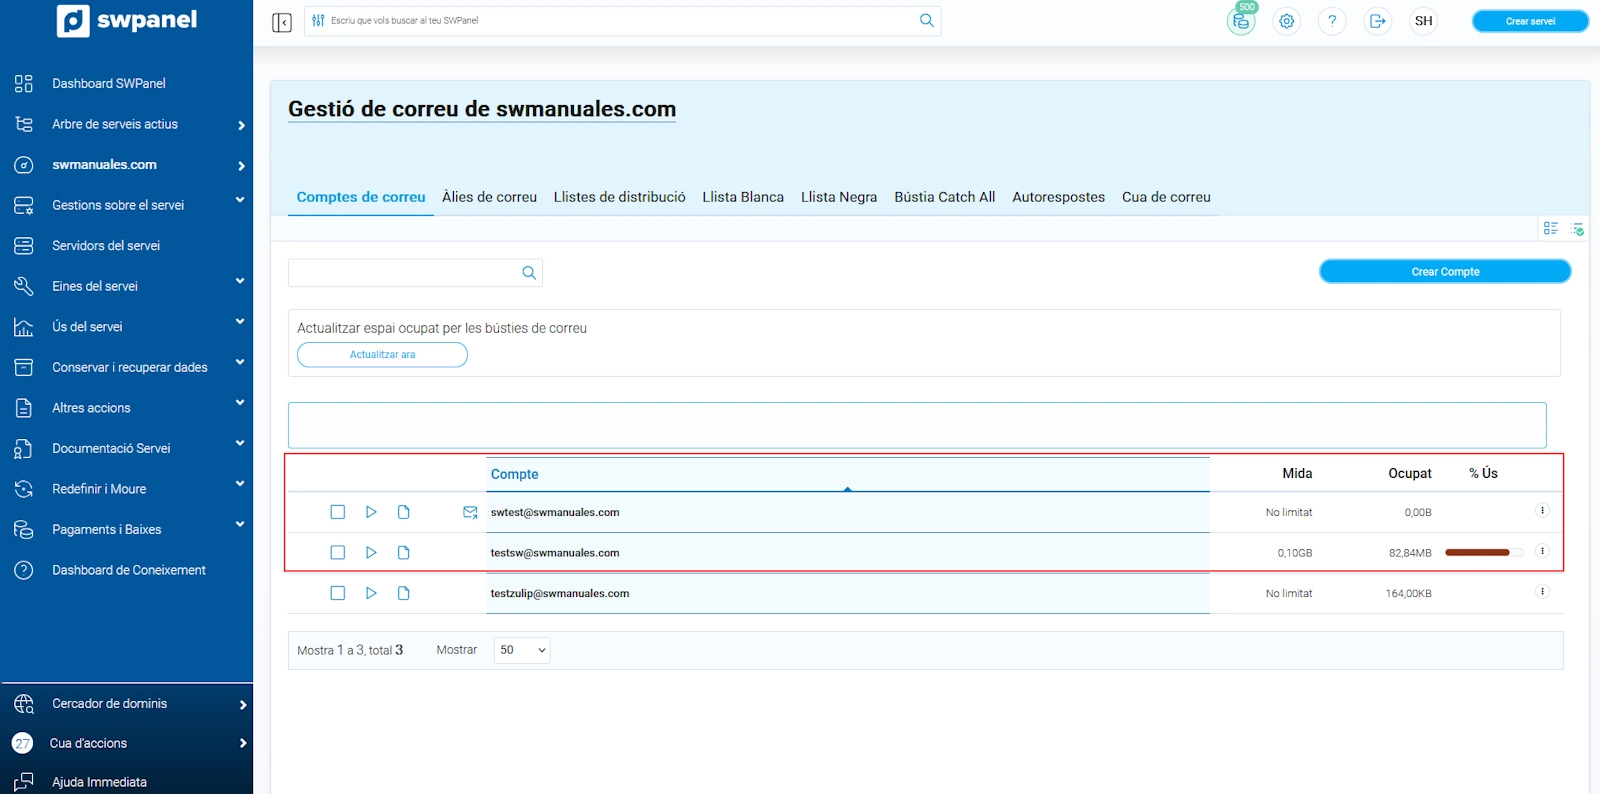This screenshot has height=794, width=1600.
Task: Open the Mostrar 50 rows dropdown
Action: 522,650
